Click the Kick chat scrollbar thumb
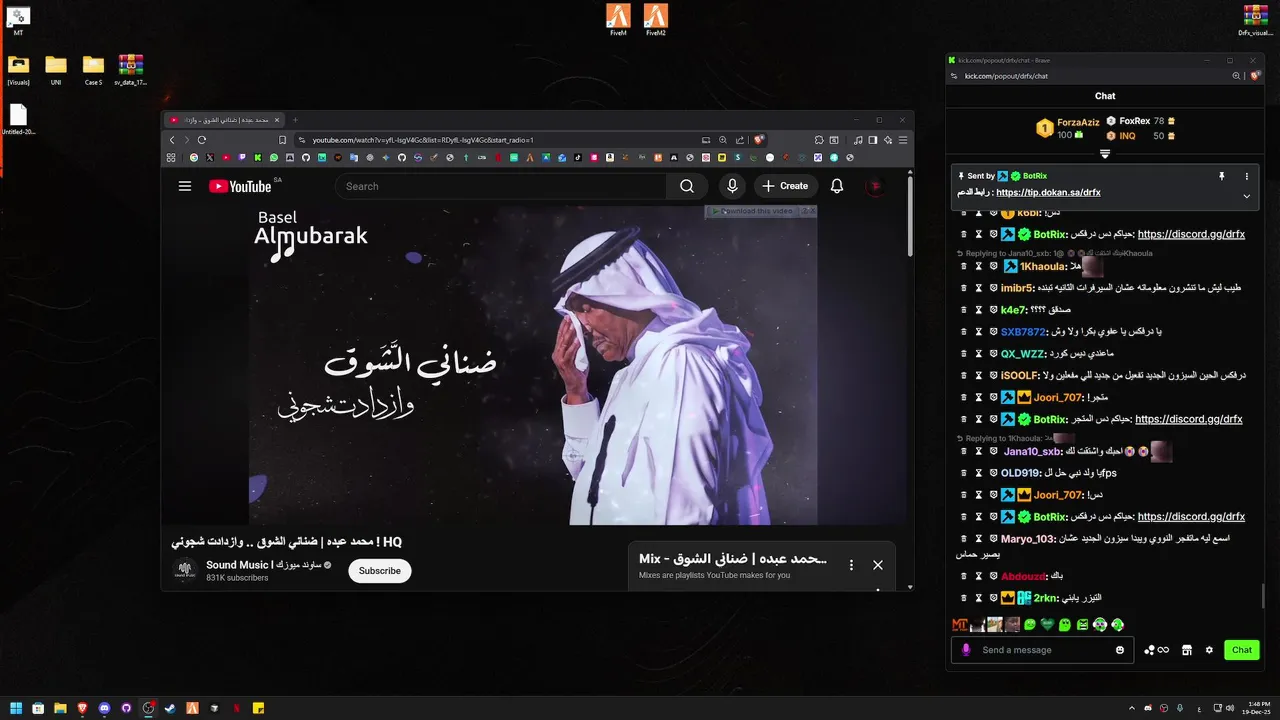Viewport: 1280px width, 720px height. (x=1262, y=597)
